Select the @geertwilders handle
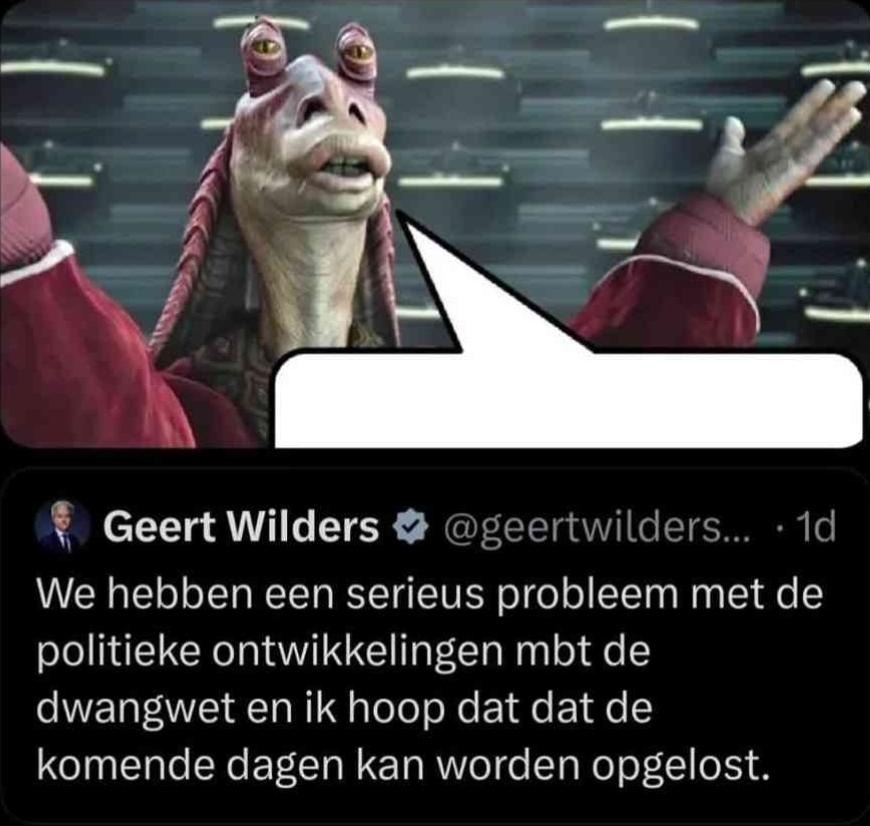 coord(596,528)
